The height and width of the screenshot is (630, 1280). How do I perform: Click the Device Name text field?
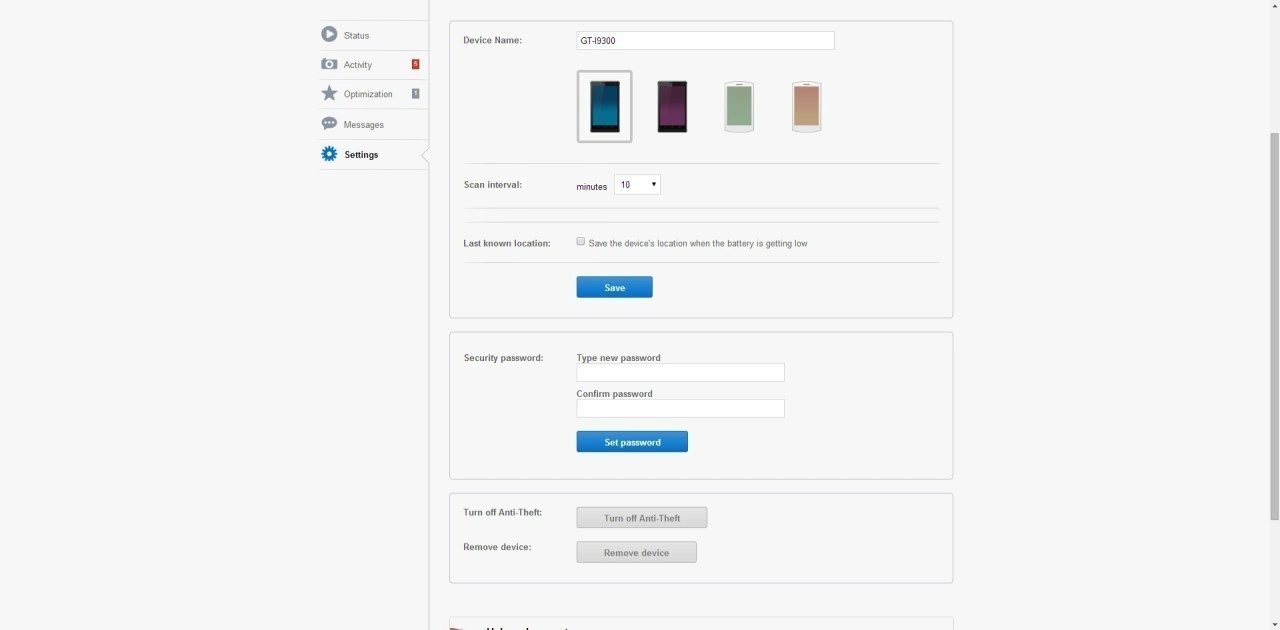pyautogui.click(x=705, y=41)
